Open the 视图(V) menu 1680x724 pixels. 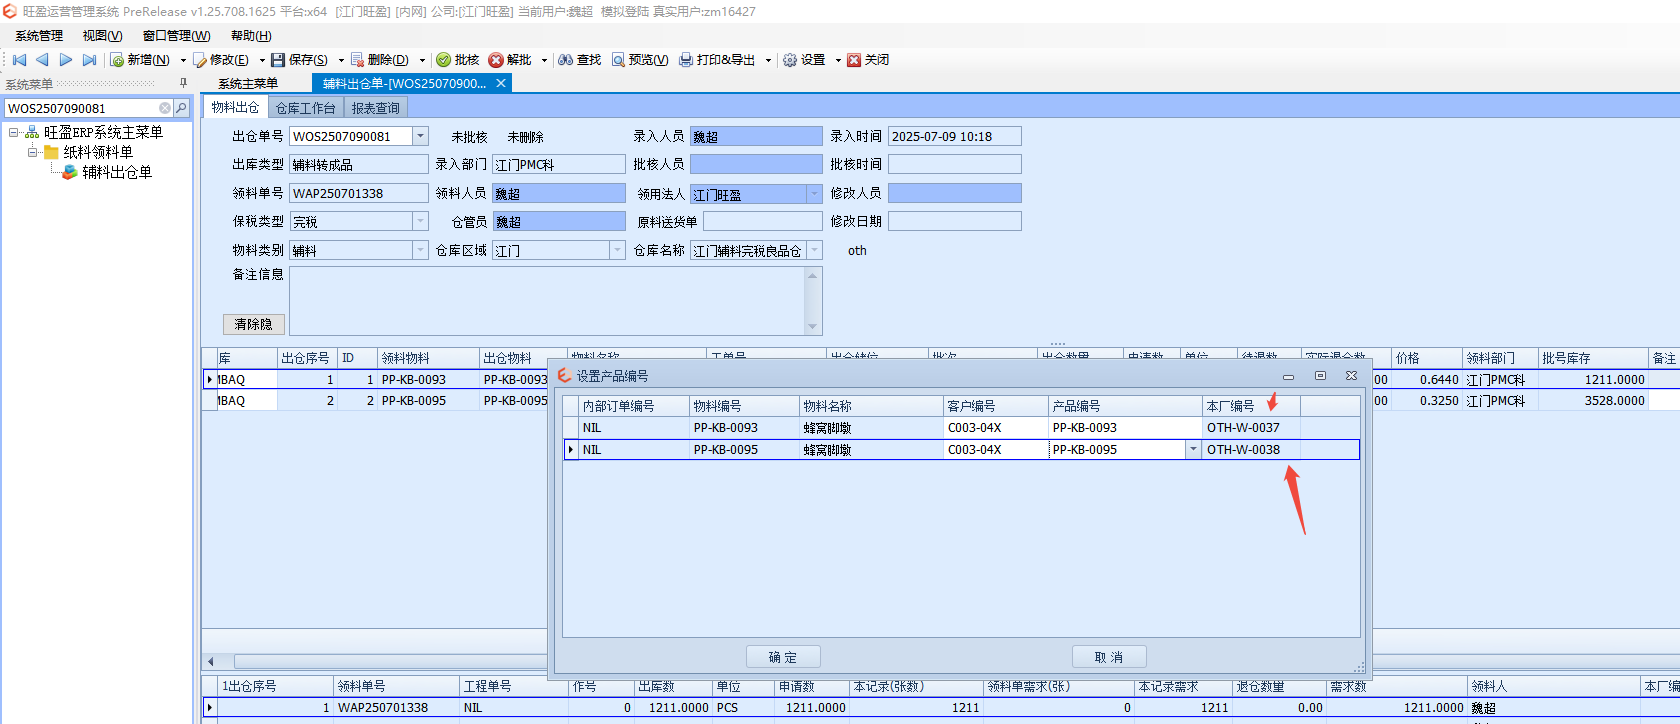point(102,36)
